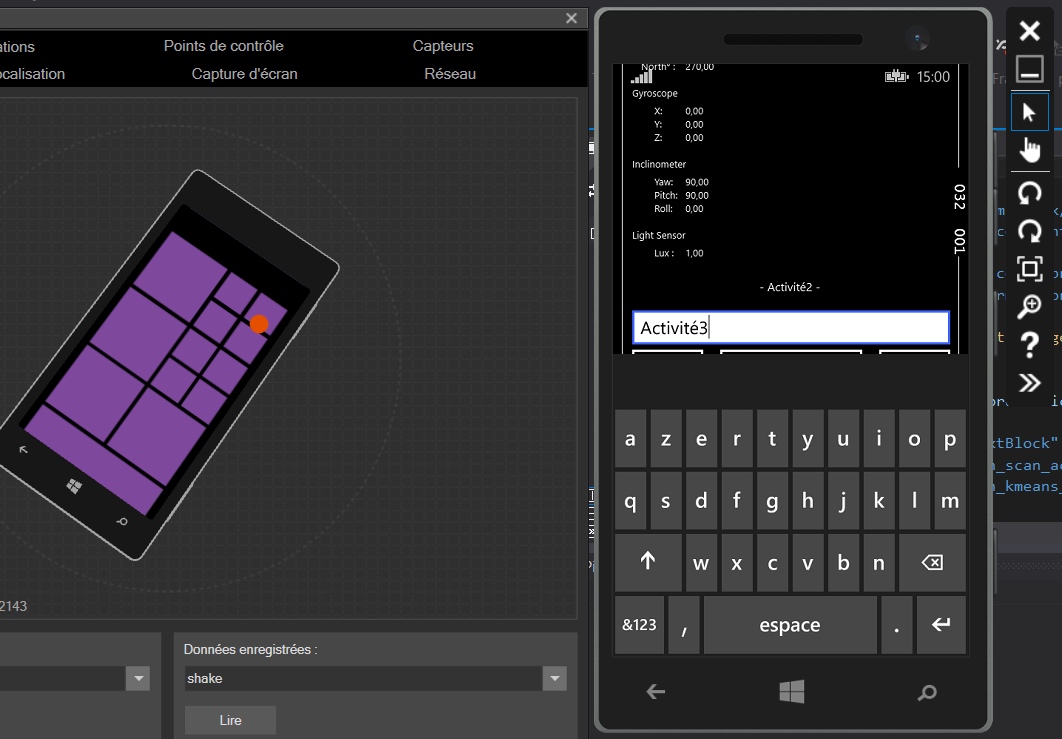Open the recorded data 'shake' dropdown
Screen dimensions: 1062x739
pyautogui.click(x=554, y=679)
